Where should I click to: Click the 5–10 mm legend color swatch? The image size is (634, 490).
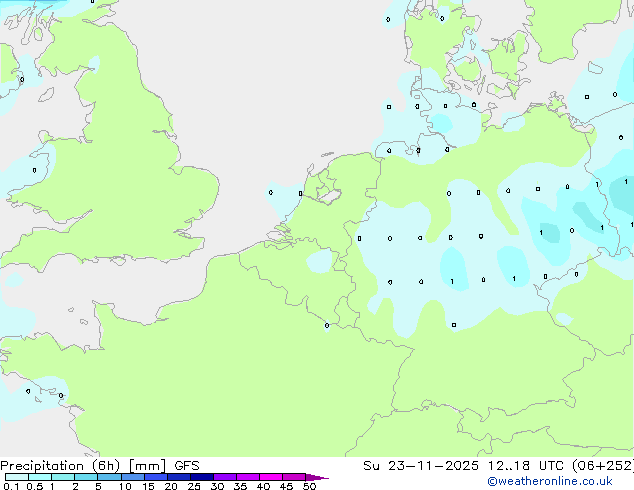[109, 477]
